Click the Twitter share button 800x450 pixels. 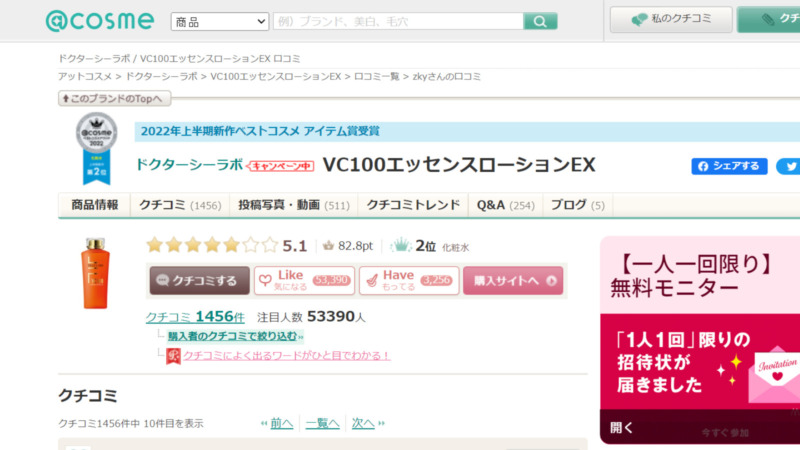pyautogui.click(x=788, y=166)
